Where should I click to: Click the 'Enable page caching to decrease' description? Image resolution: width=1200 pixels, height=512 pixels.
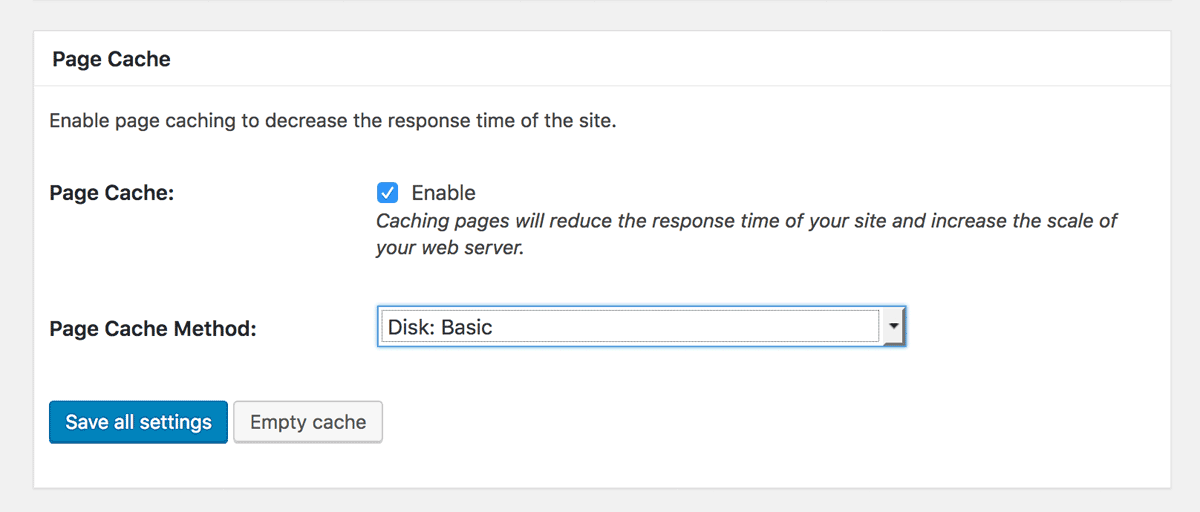point(333,122)
